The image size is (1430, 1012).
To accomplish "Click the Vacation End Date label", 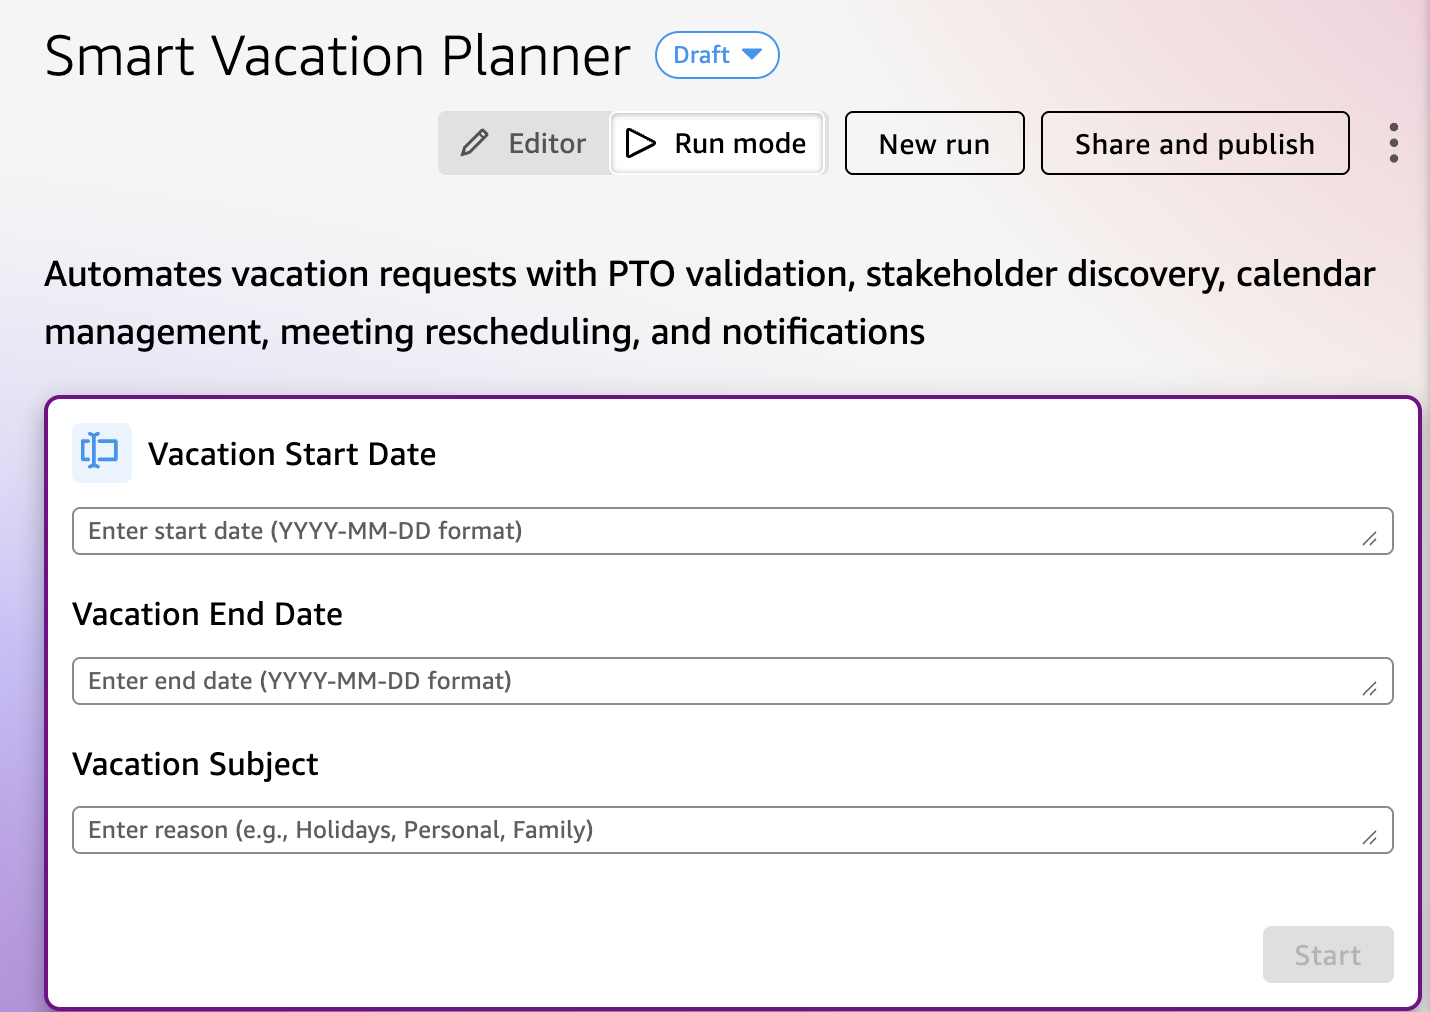I will click(208, 614).
